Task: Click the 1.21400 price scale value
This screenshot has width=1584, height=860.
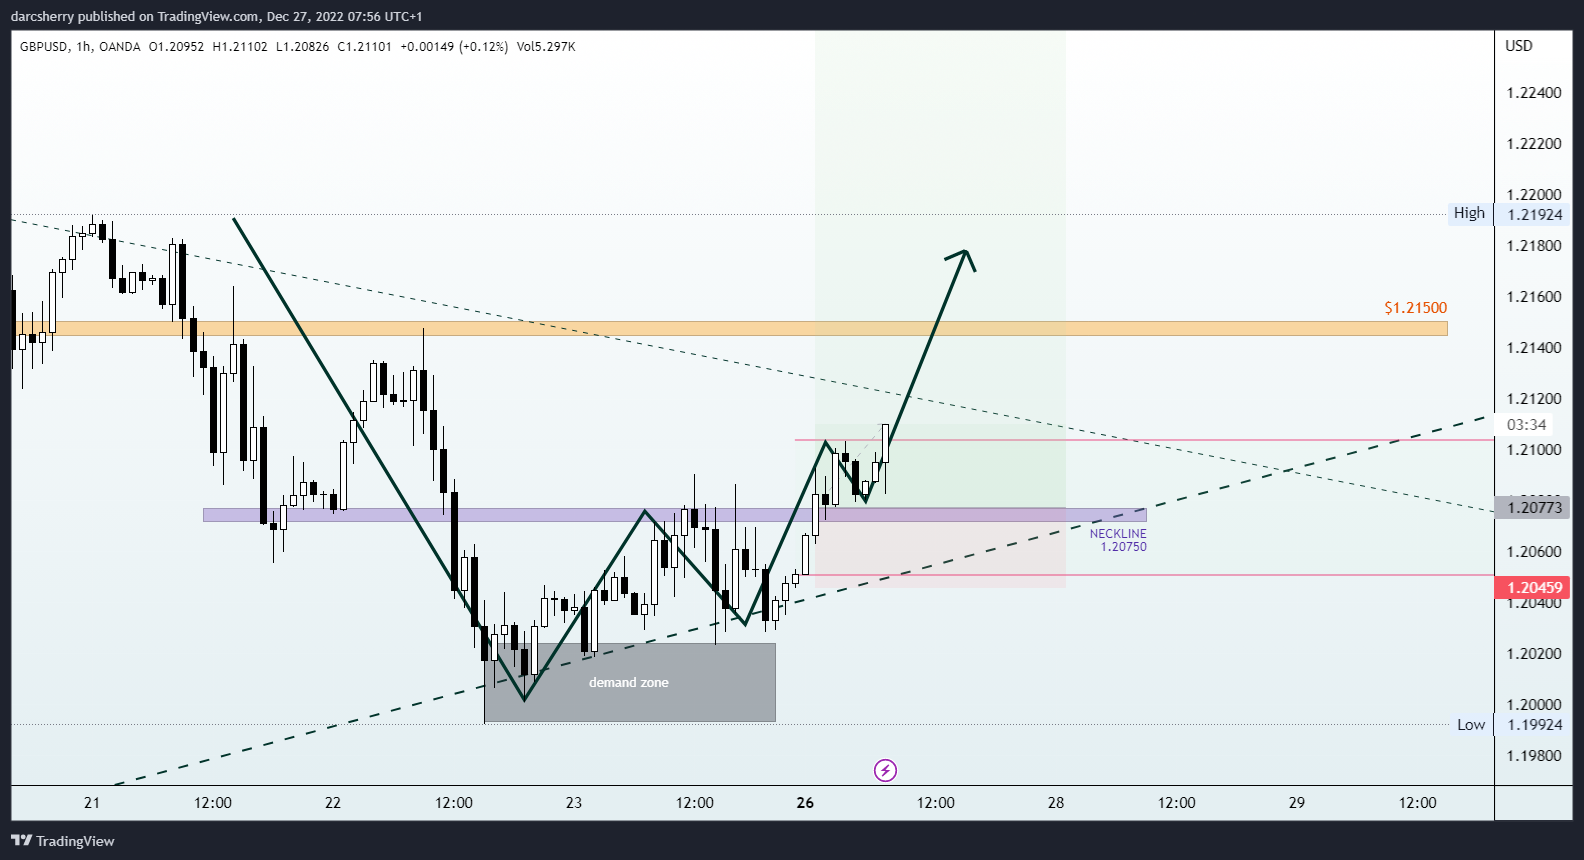Action: (x=1534, y=348)
